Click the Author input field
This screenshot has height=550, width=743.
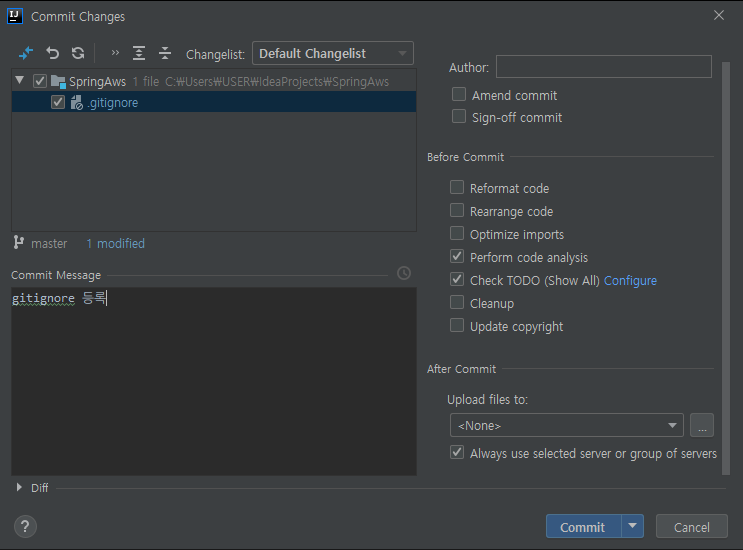tap(603, 67)
